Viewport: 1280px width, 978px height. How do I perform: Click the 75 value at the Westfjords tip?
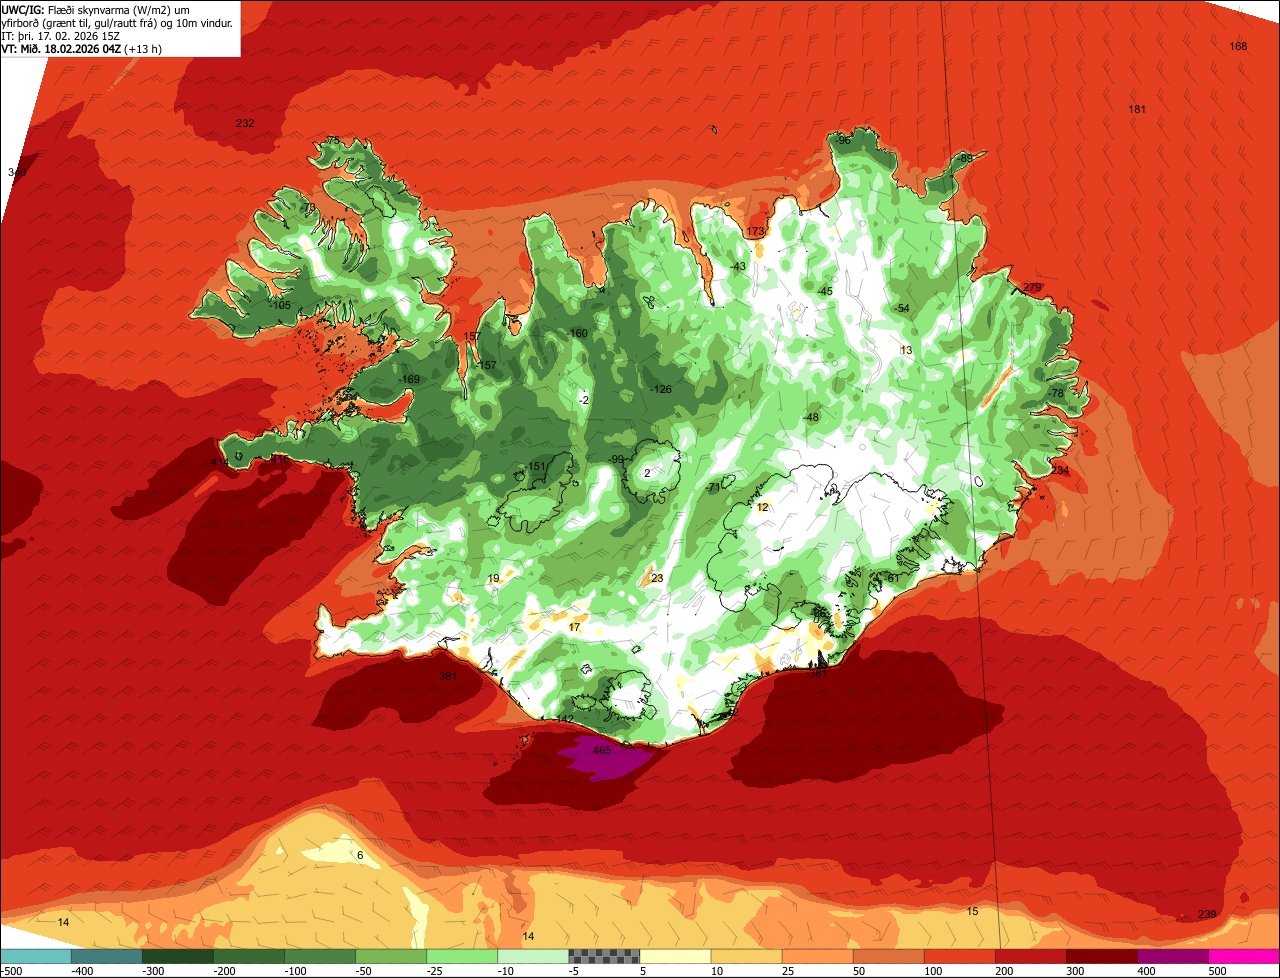click(334, 141)
